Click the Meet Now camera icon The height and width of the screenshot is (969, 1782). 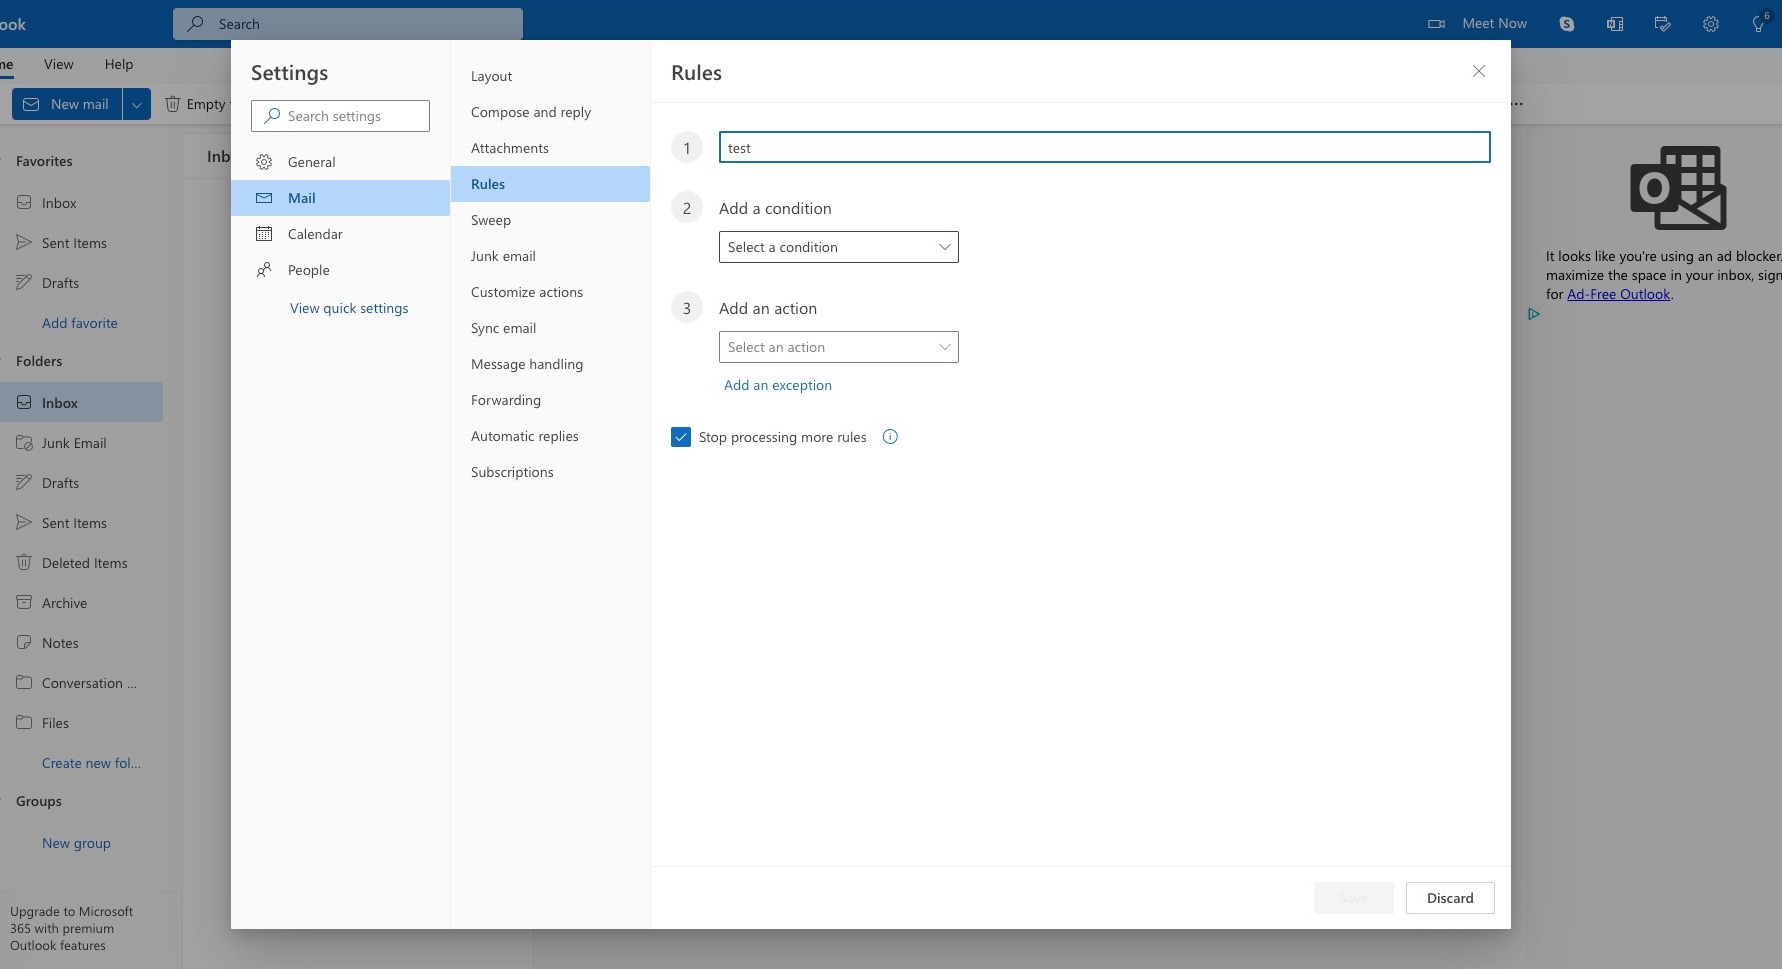click(1436, 24)
